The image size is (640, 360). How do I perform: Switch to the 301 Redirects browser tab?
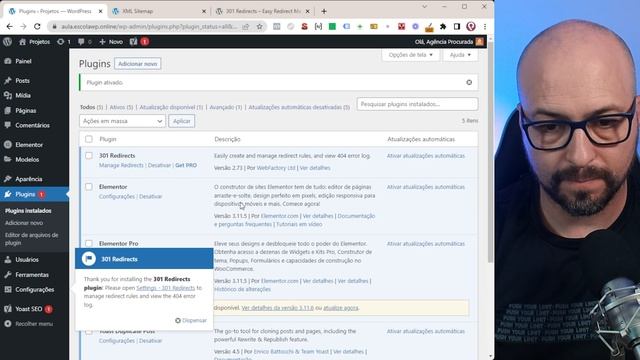click(x=263, y=11)
